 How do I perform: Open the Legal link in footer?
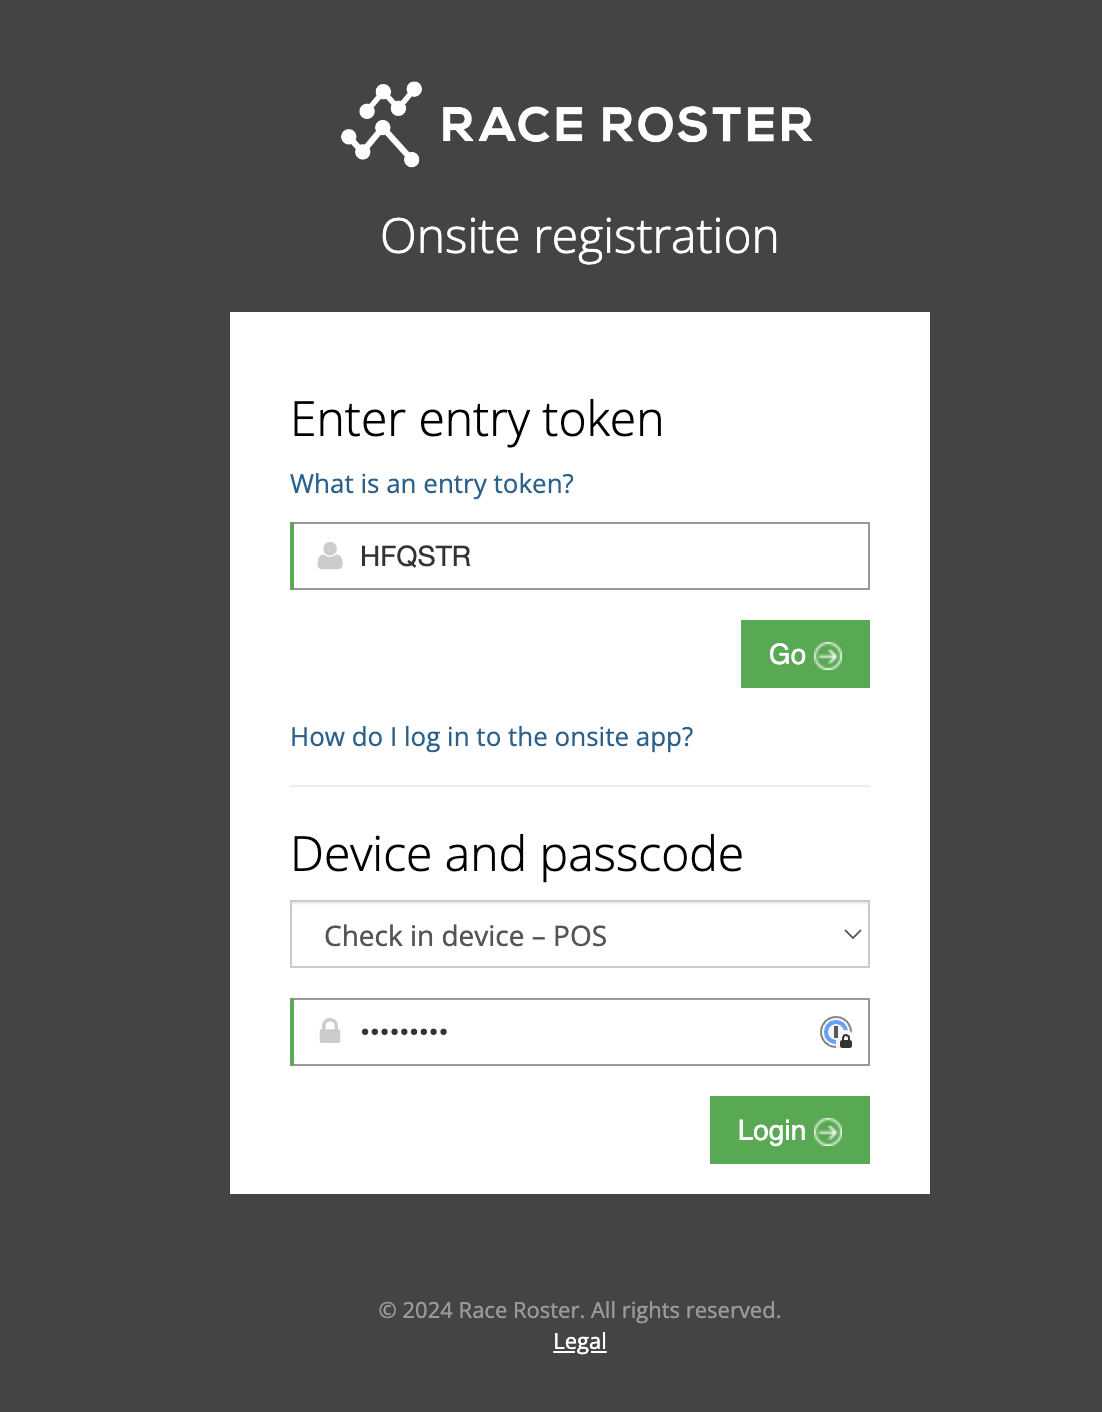(580, 1342)
